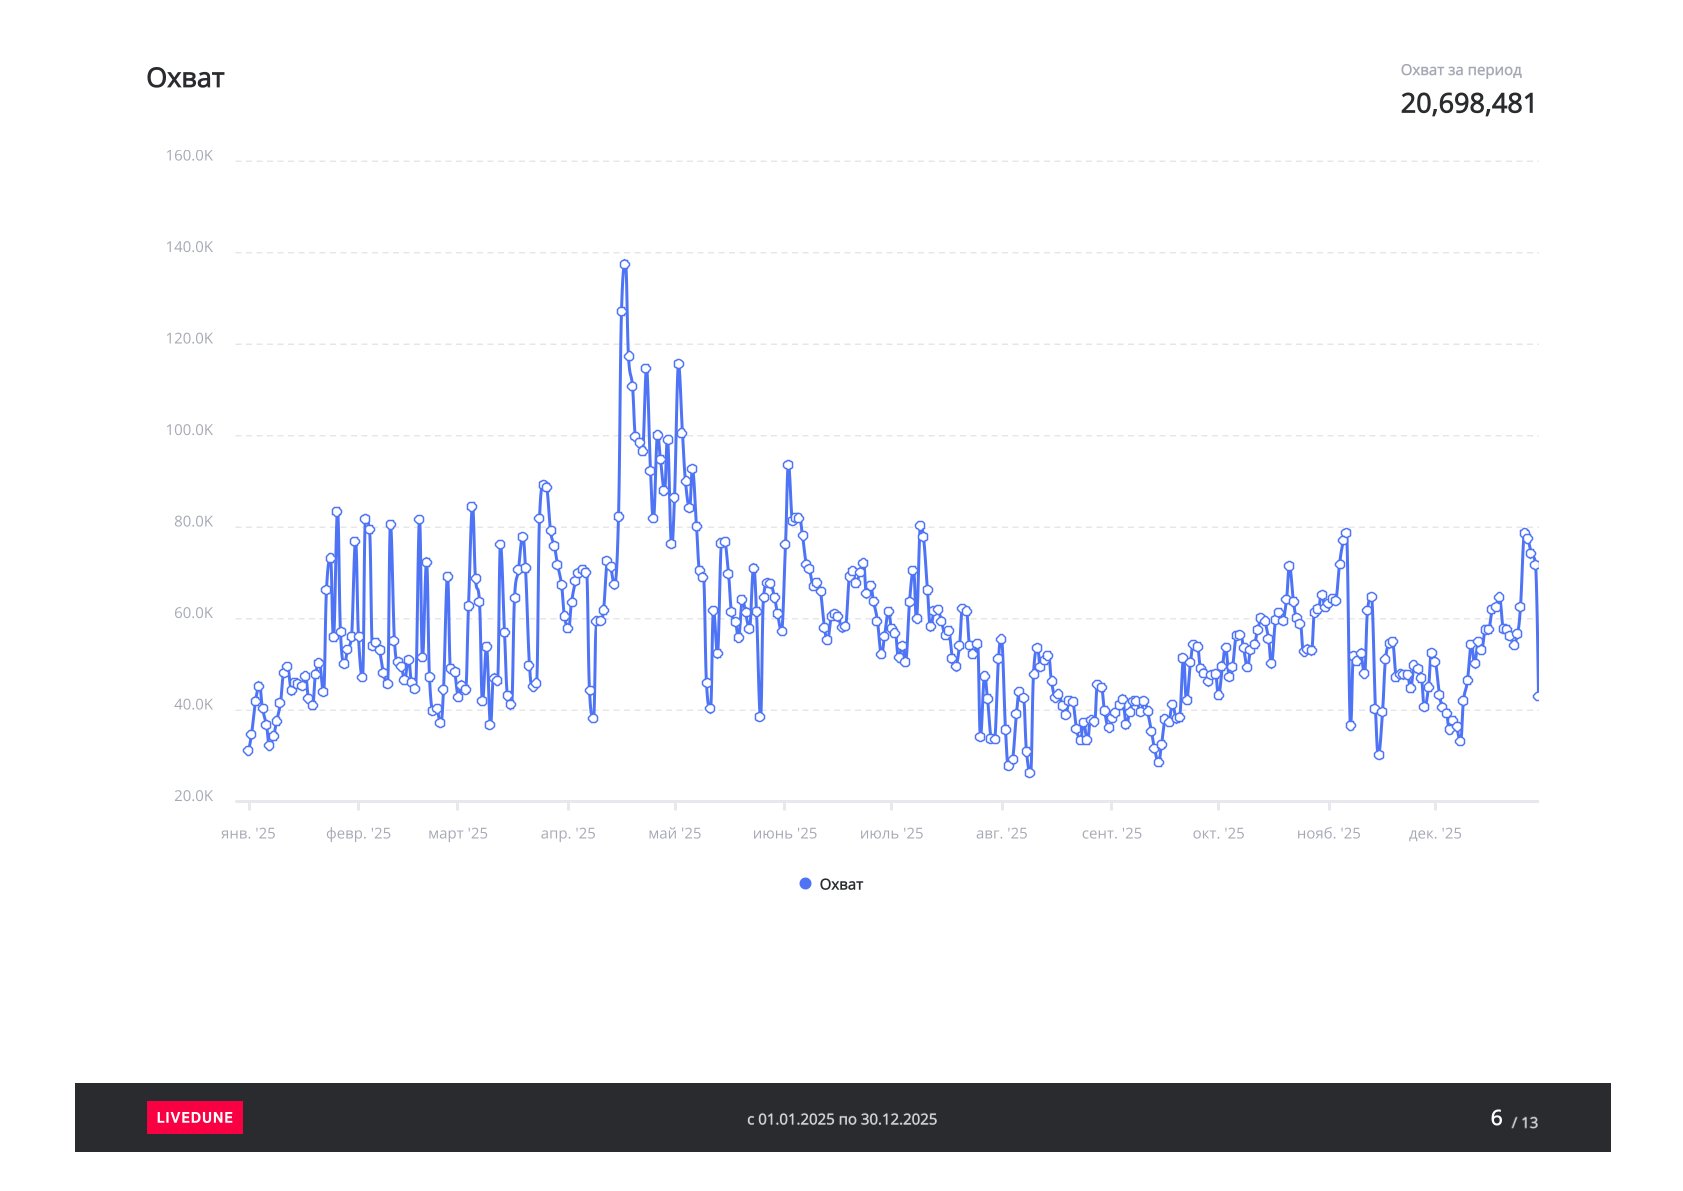Screen dimensions: 1683x1191
Task: Click the июнь '25 axis label
Action: pos(784,833)
